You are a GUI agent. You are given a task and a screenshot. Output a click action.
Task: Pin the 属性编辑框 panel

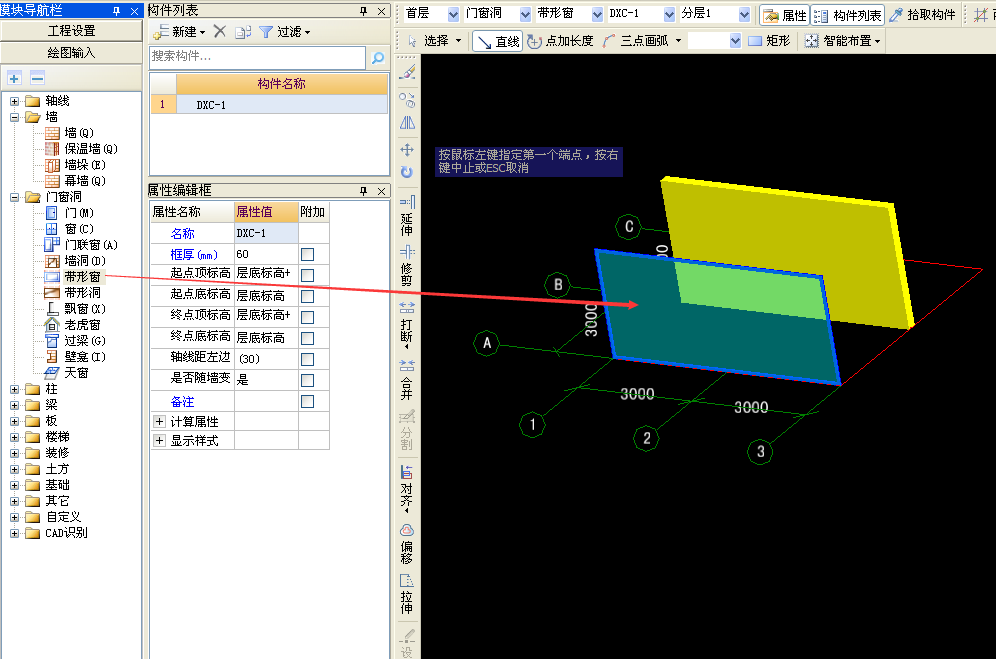tap(363, 191)
